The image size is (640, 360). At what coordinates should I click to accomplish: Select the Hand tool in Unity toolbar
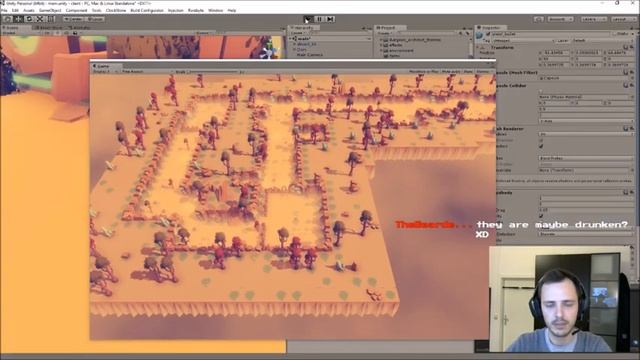(x=8, y=19)
